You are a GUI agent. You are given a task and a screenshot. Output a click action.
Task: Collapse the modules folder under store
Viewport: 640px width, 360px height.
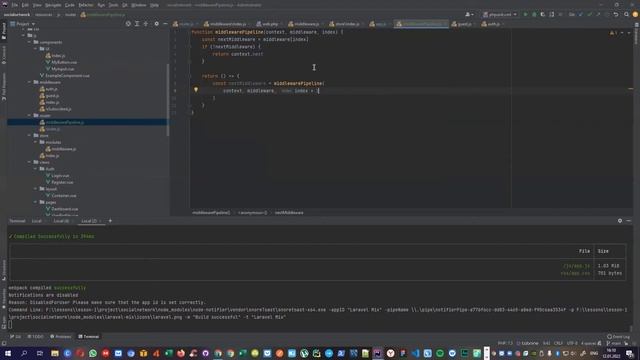36,142
